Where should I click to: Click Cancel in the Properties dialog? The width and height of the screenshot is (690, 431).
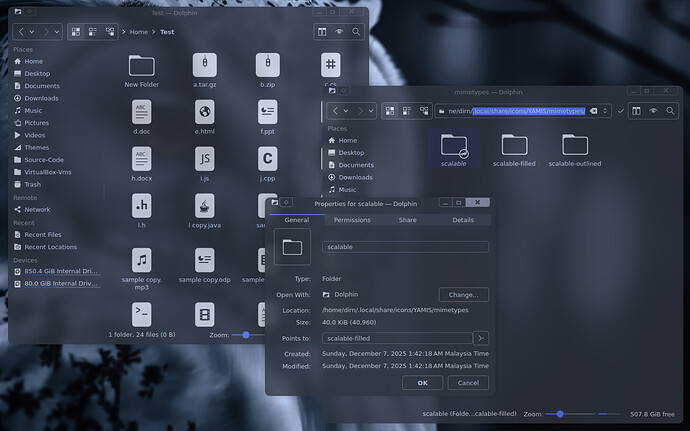coord(467,383)
